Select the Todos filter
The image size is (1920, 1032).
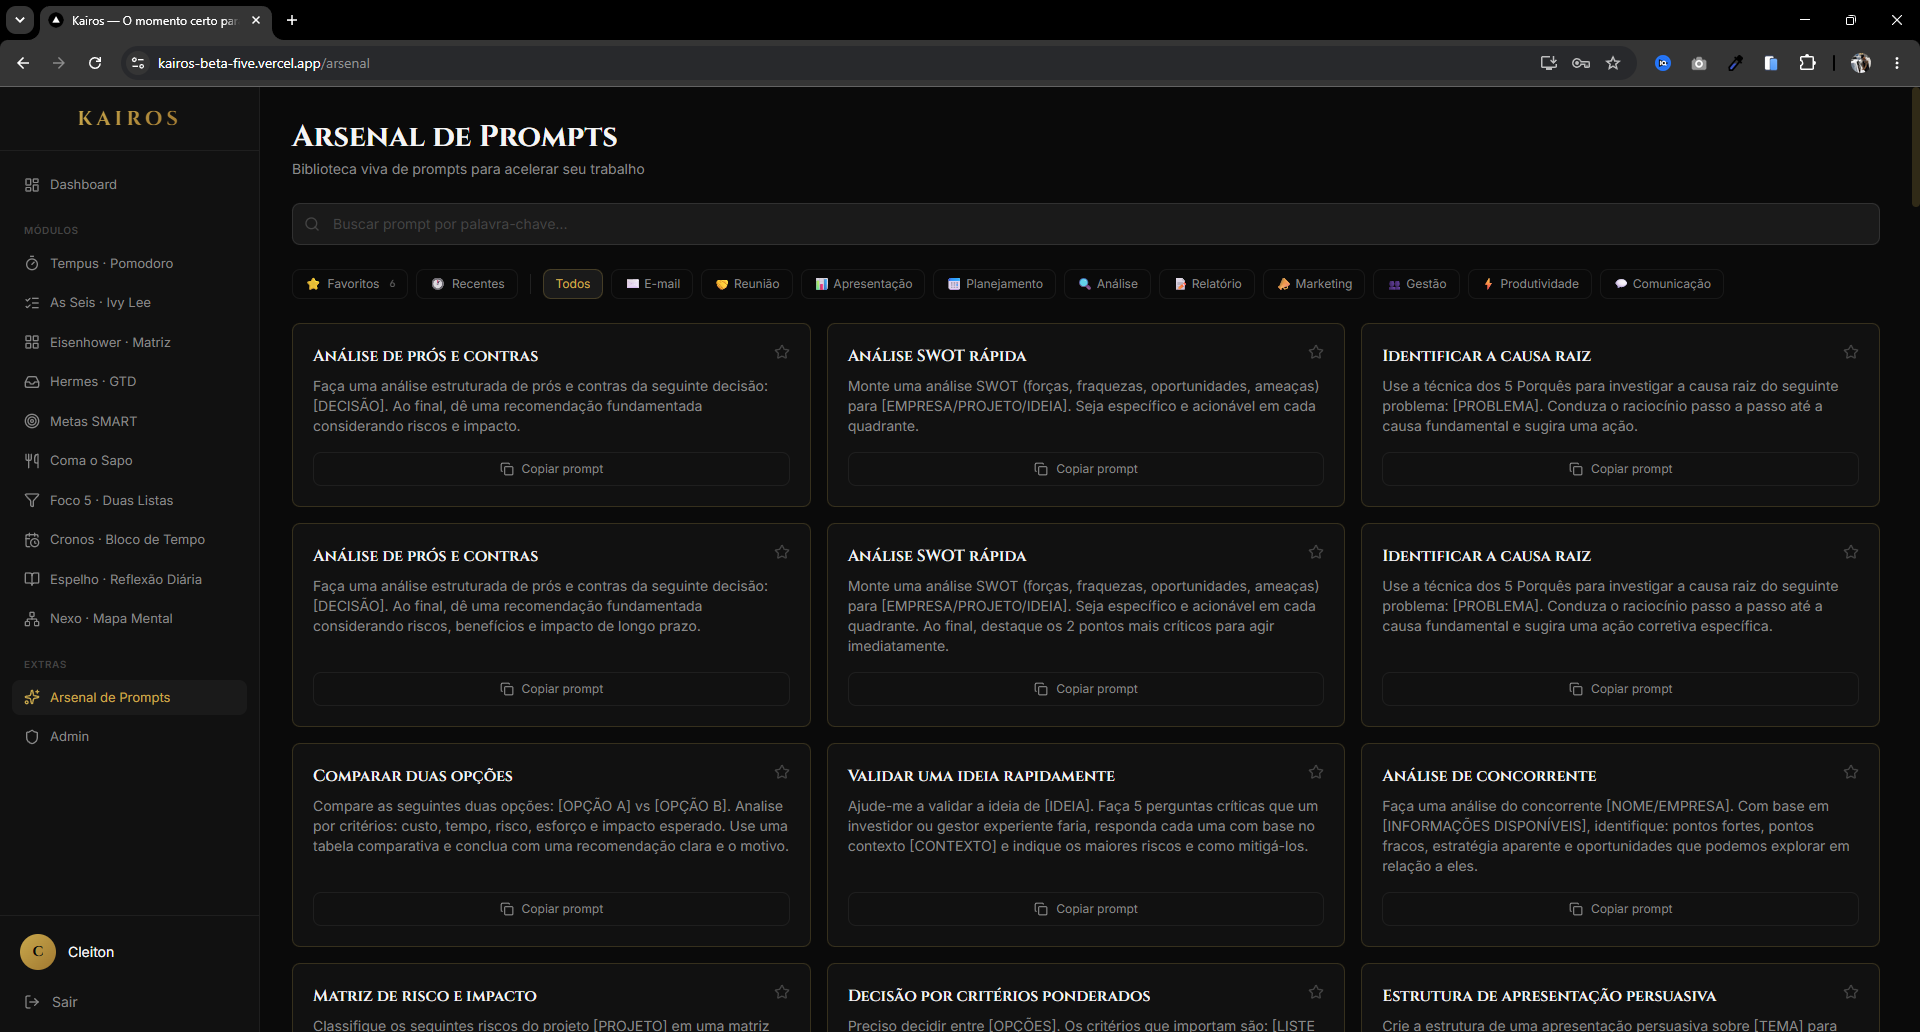click(573, 284)
